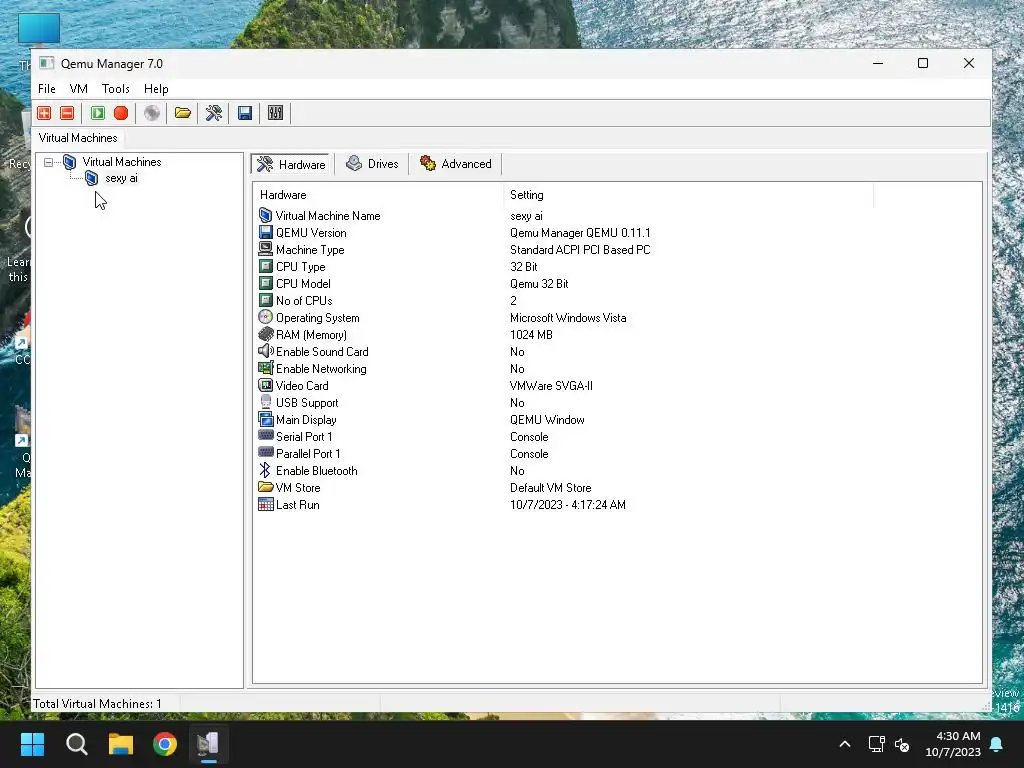The height and width of the screenshot is (768, 1024).
Task: Select the 'sexy ai' virtual machine
Action: pos(121,178)
